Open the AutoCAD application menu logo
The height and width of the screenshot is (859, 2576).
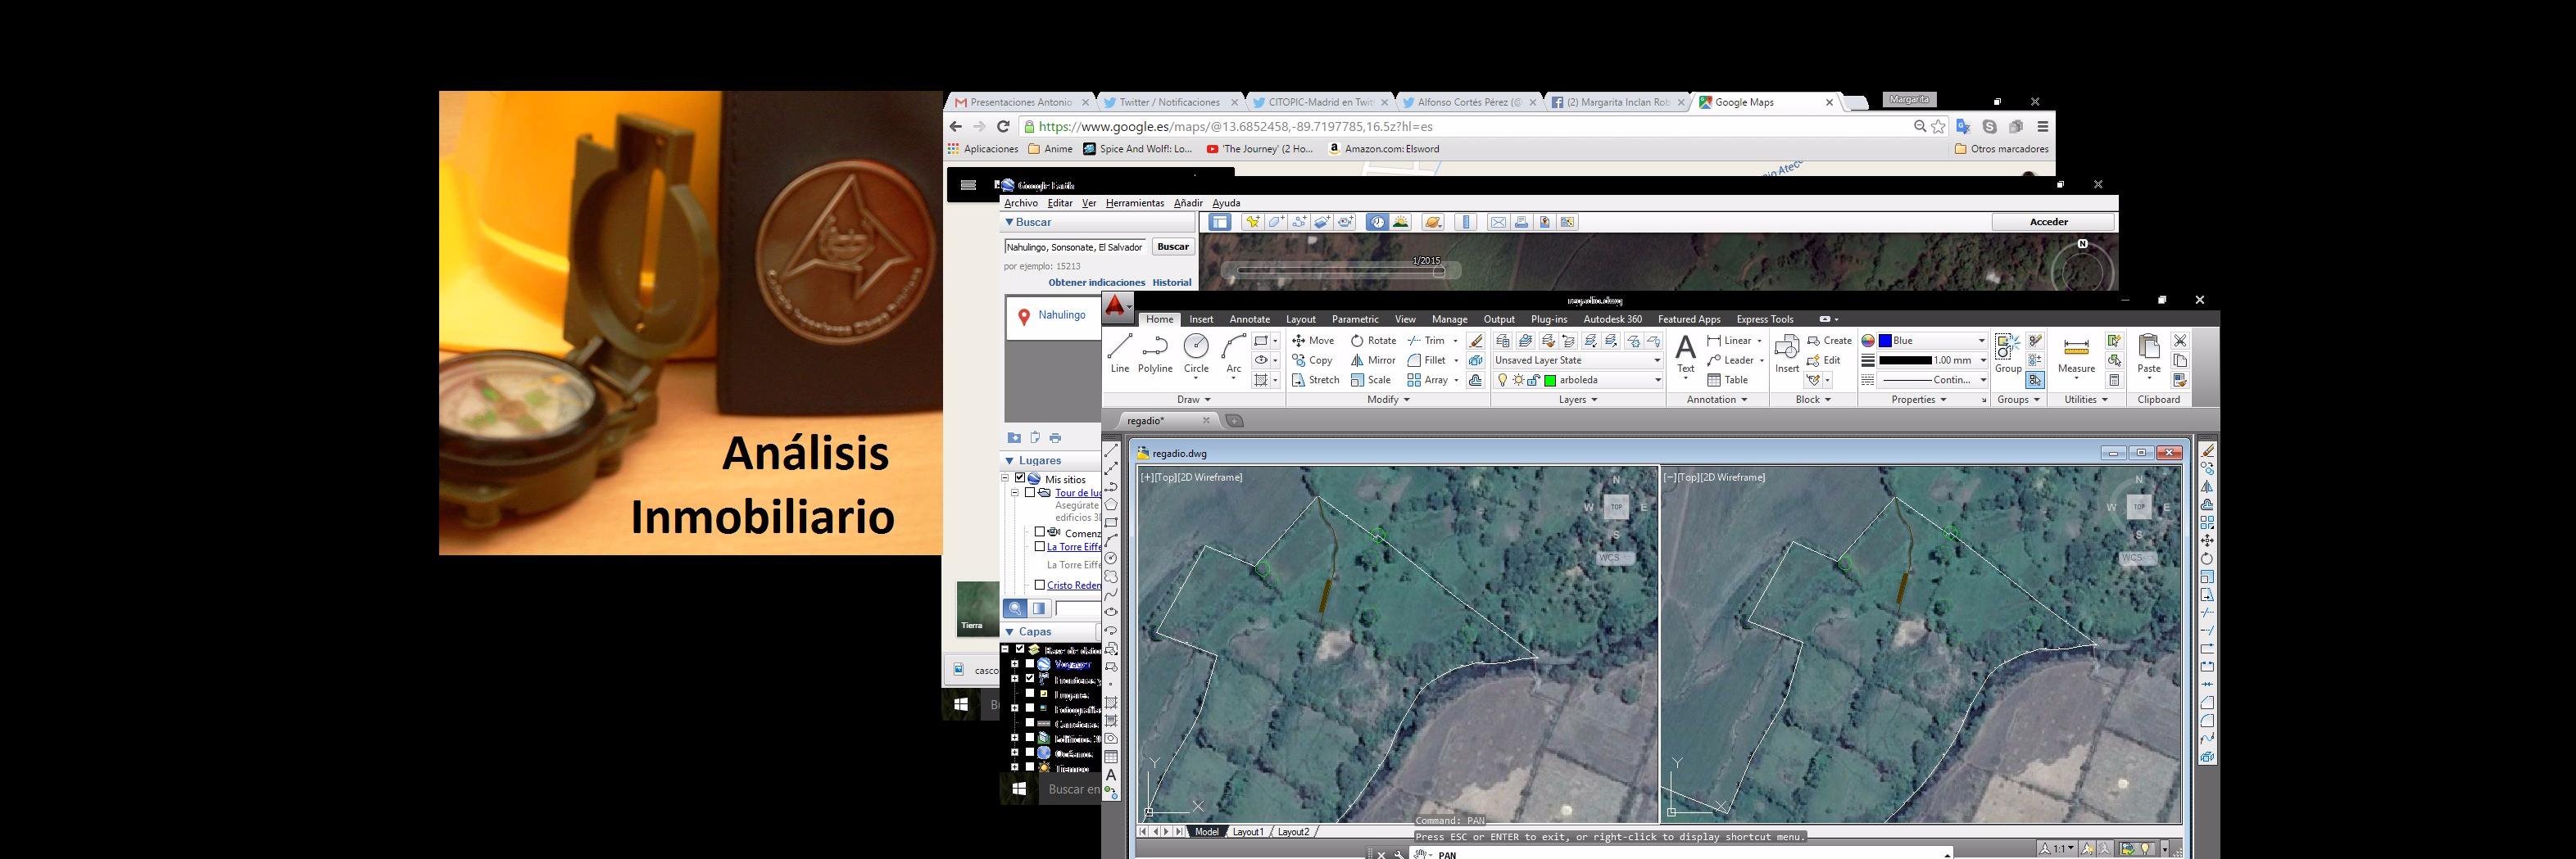1116,306
